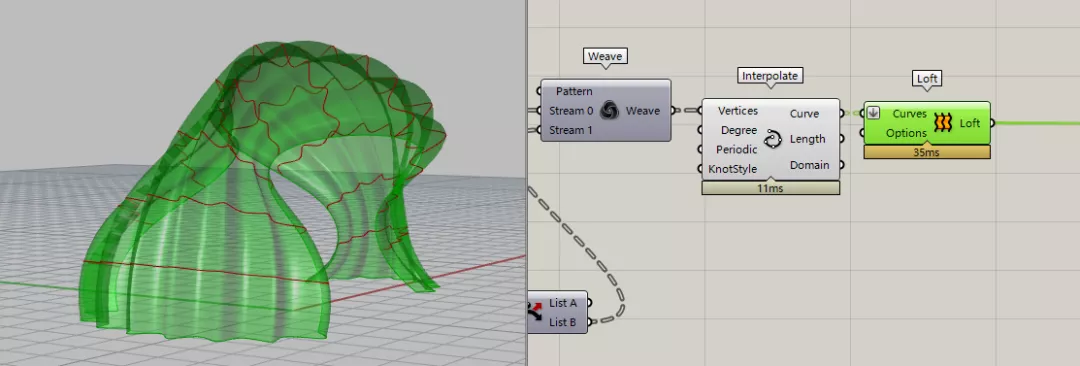Click the orange Loft component icon
Screen dimensions: 1080x366
[x=943, y=123]
